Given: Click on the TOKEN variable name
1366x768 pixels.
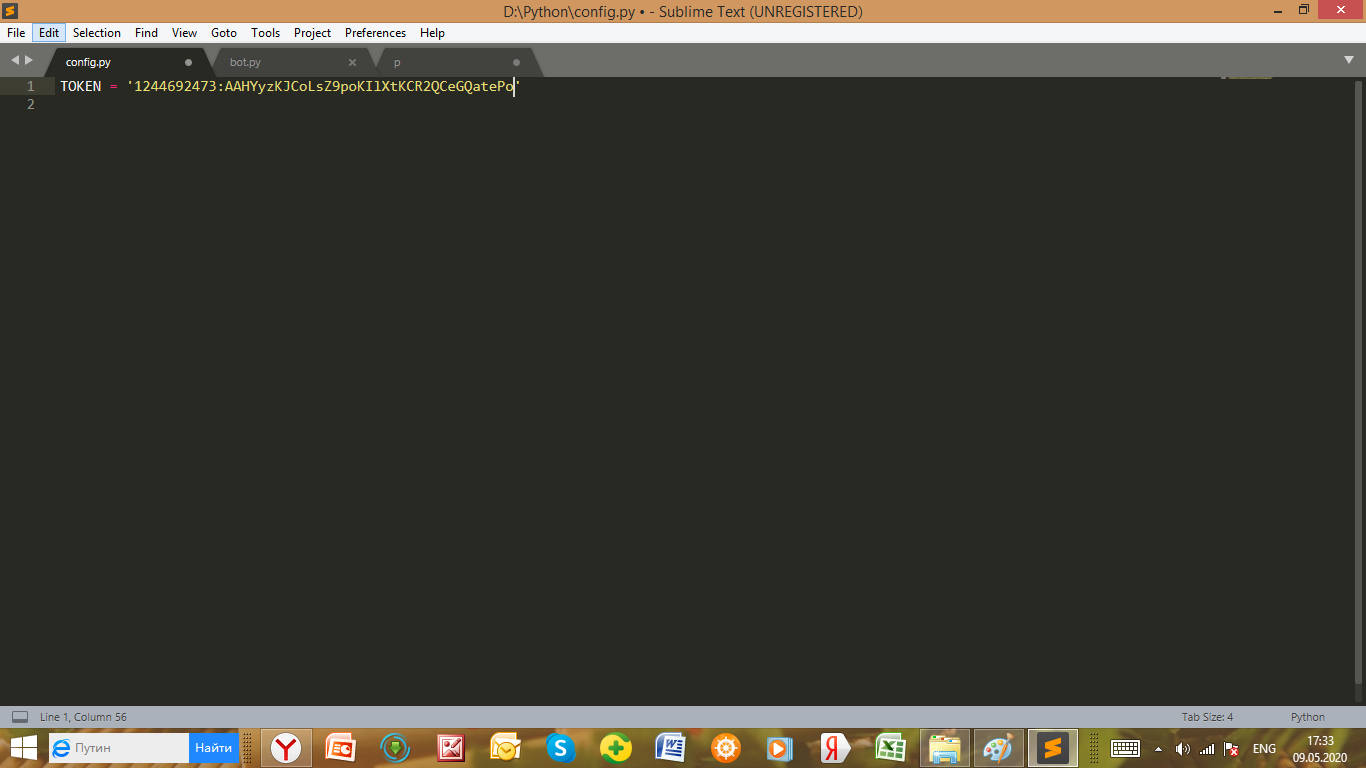Looking at the screenshot, I should click(x=81, y=87).
